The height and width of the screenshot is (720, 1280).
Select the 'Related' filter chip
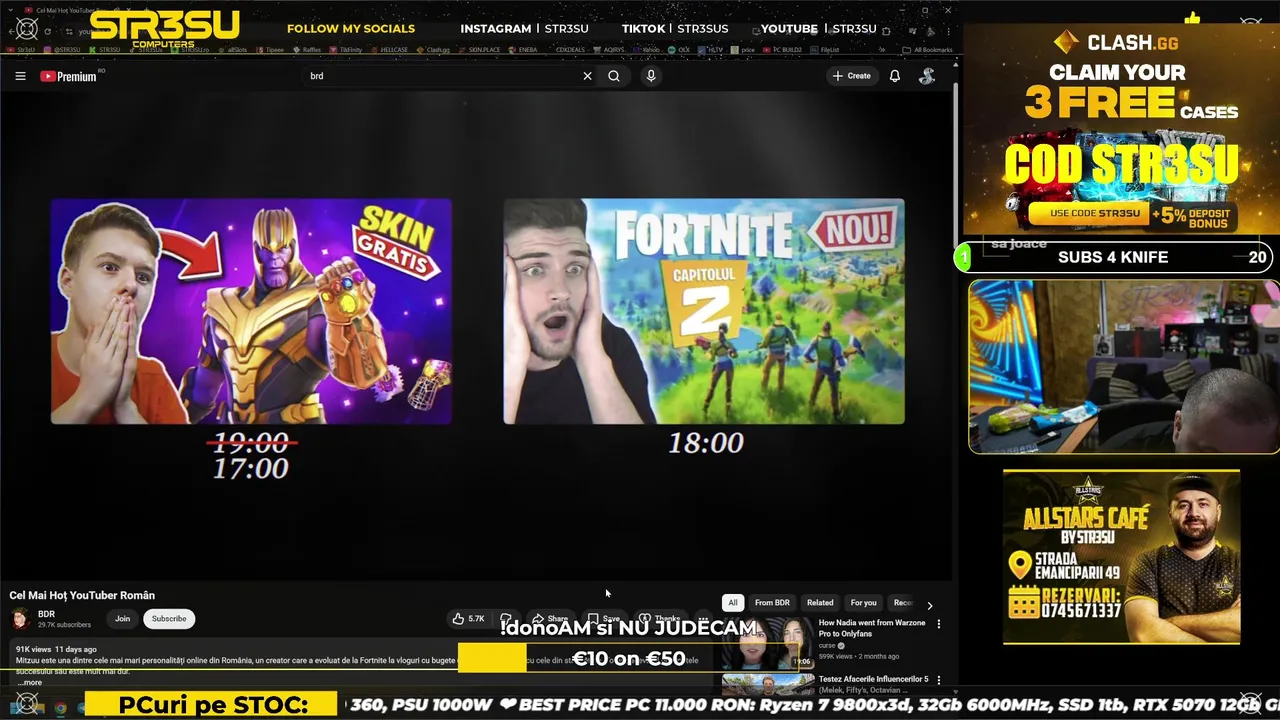pyautogui.click(x=820, y=603)
